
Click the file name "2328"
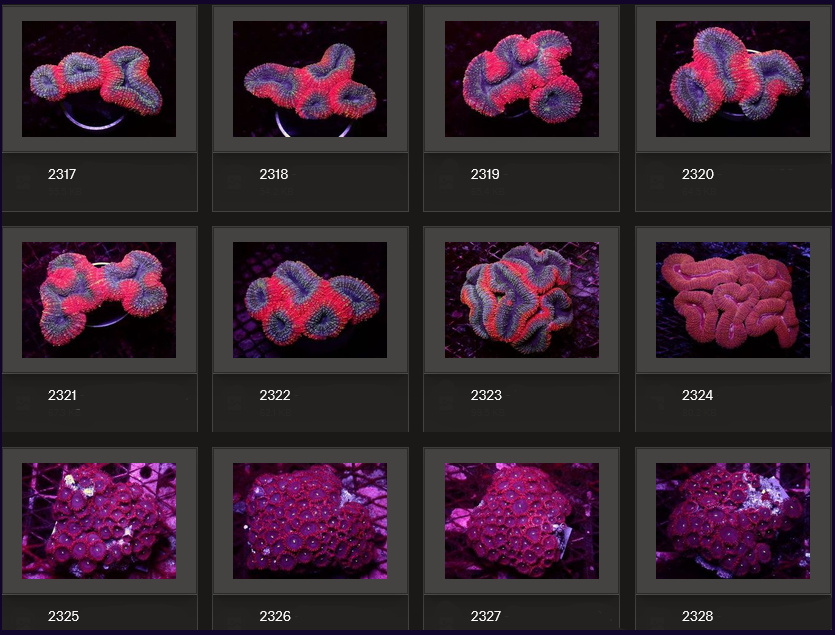698,616
